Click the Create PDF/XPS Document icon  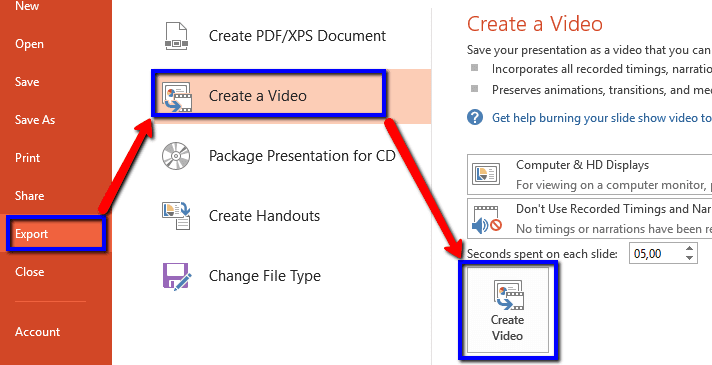point(176,36)
